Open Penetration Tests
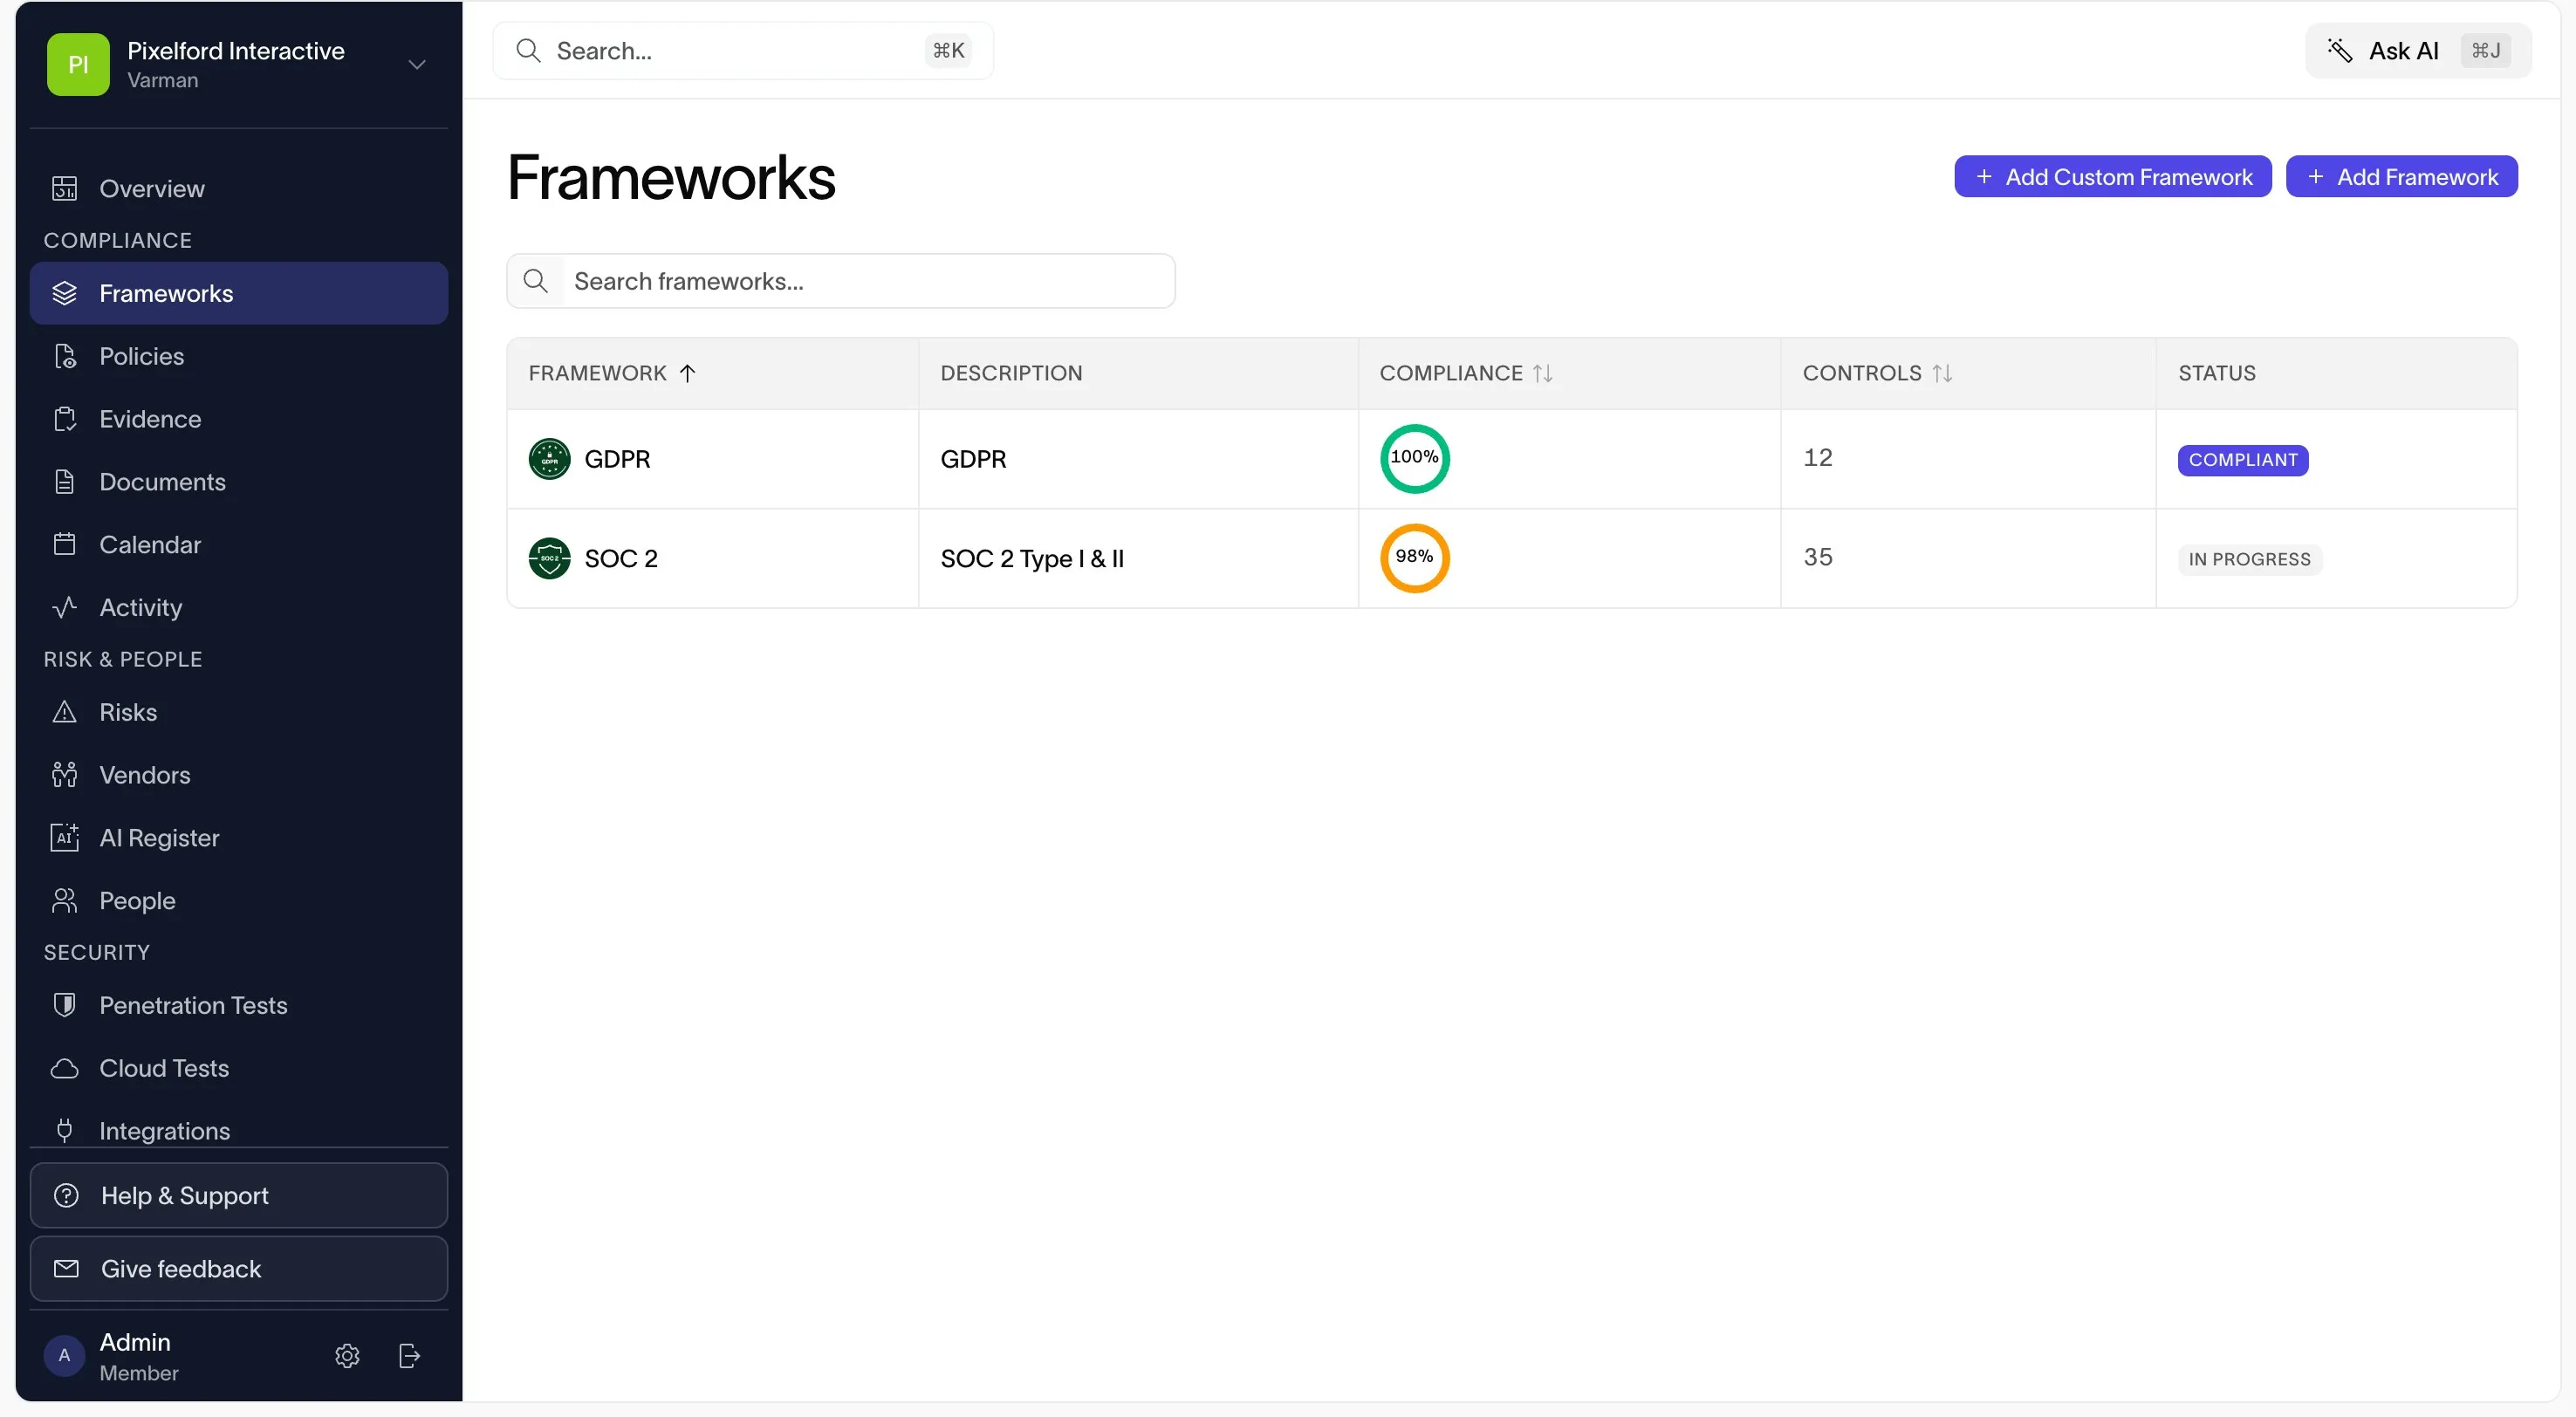 pyautogui.click(x=239, y=1005)
